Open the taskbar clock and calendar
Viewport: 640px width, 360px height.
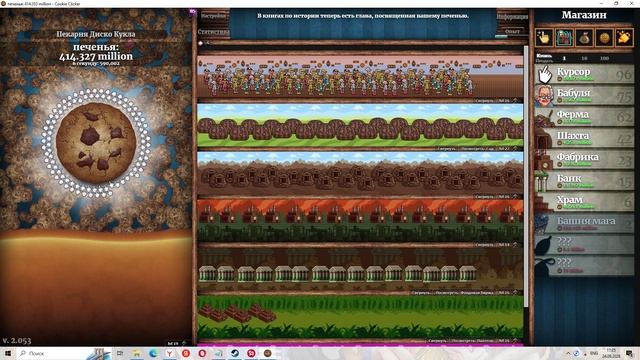pos(611,353)
